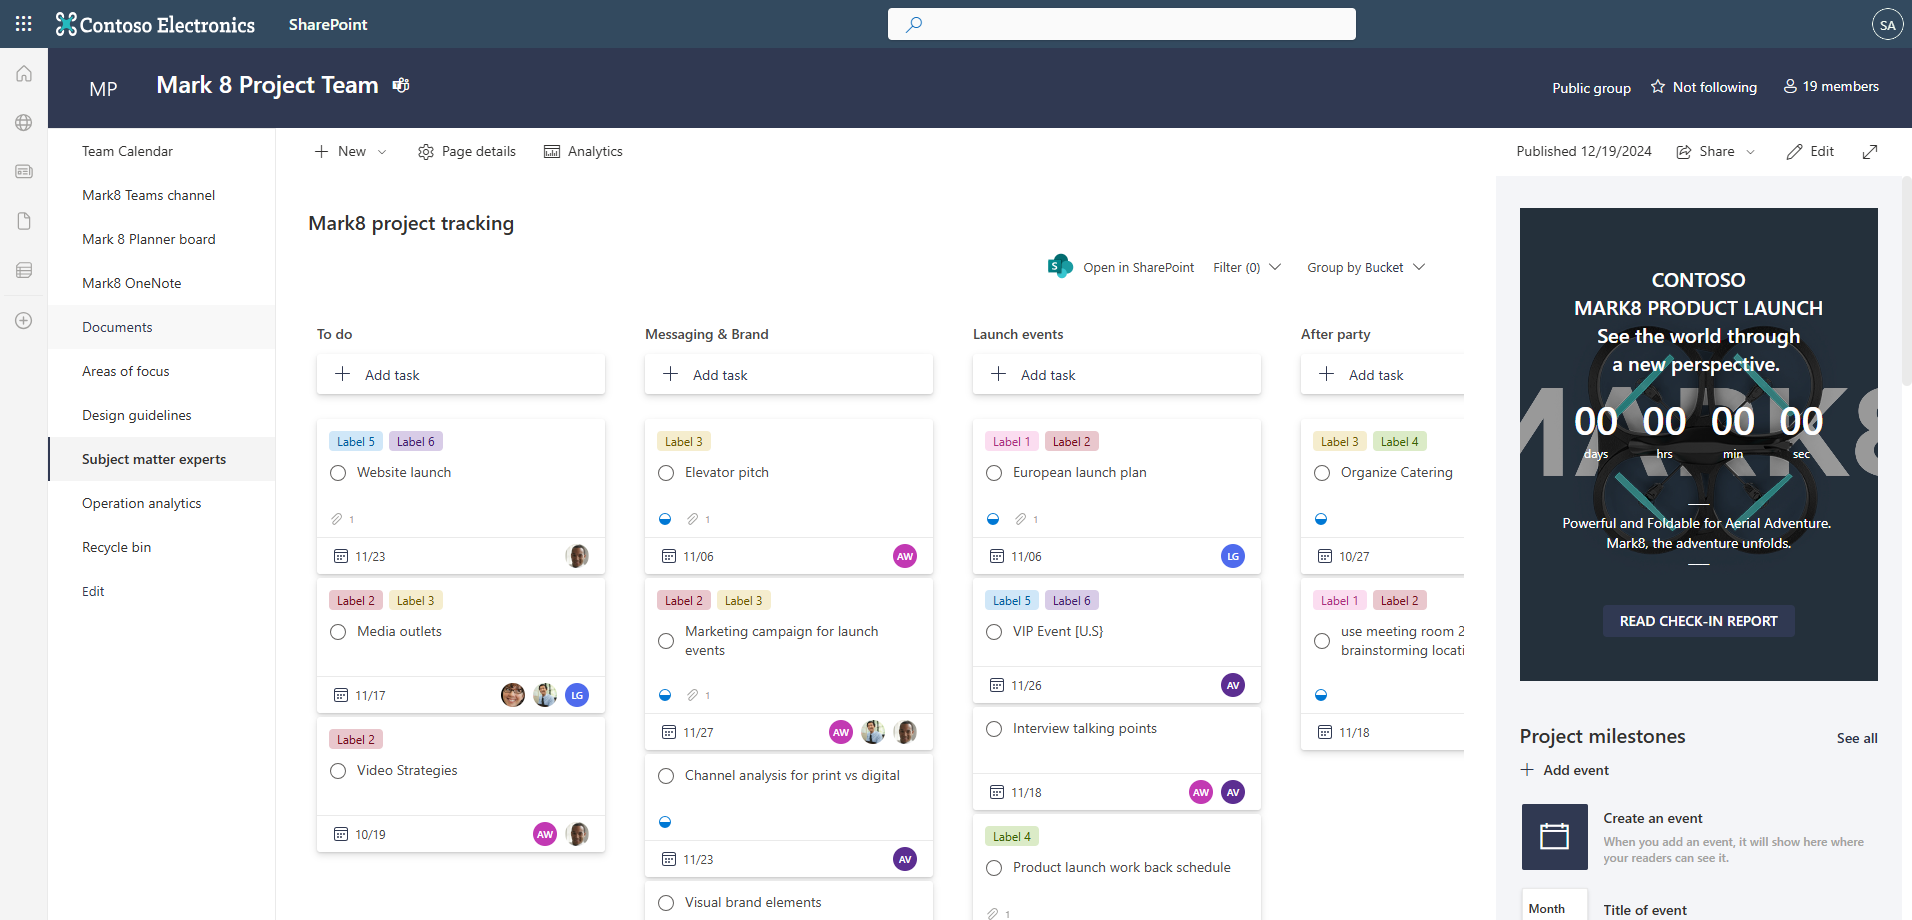Click See all project milestones link
The height and width of the screenshot is (920, 1912).
pos(1857,738)
